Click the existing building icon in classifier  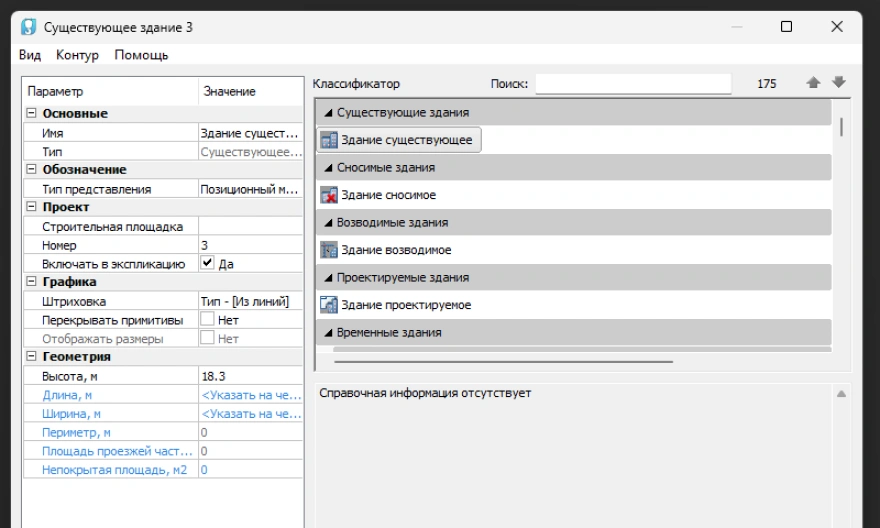(x=329, y=140)
